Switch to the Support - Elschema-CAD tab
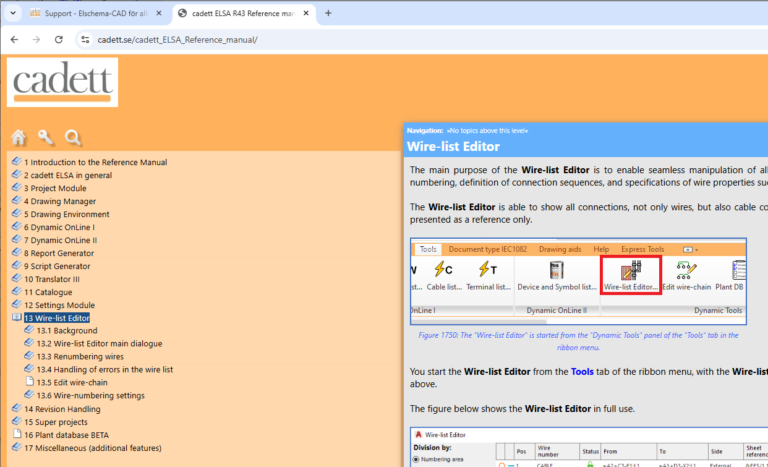 (96, 13)
